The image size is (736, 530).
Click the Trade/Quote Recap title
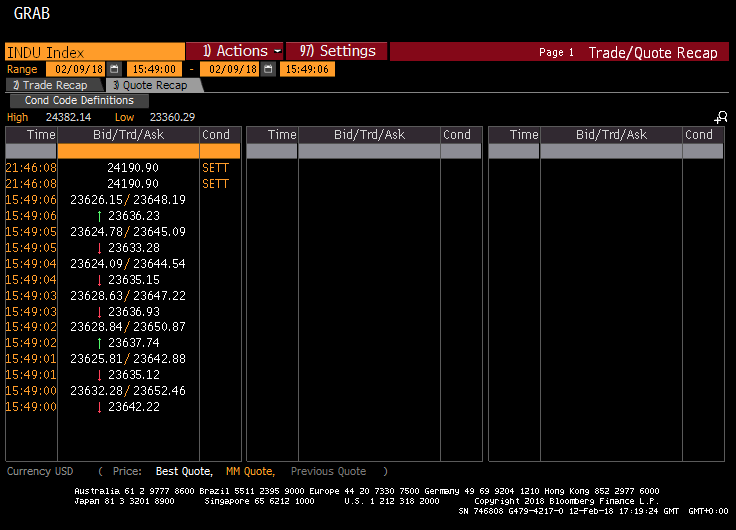point(653,53)
